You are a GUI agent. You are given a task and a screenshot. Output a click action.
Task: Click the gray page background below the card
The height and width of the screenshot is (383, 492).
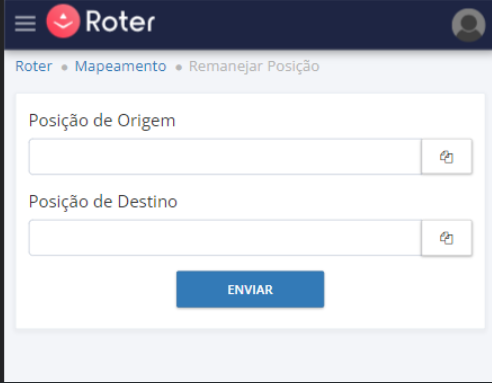[247, 355]
